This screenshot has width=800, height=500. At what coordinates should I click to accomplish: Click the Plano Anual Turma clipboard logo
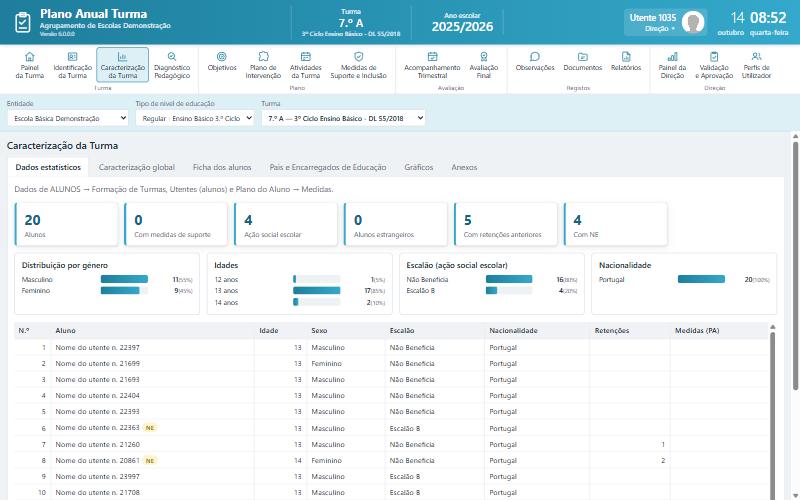point(23,22)
